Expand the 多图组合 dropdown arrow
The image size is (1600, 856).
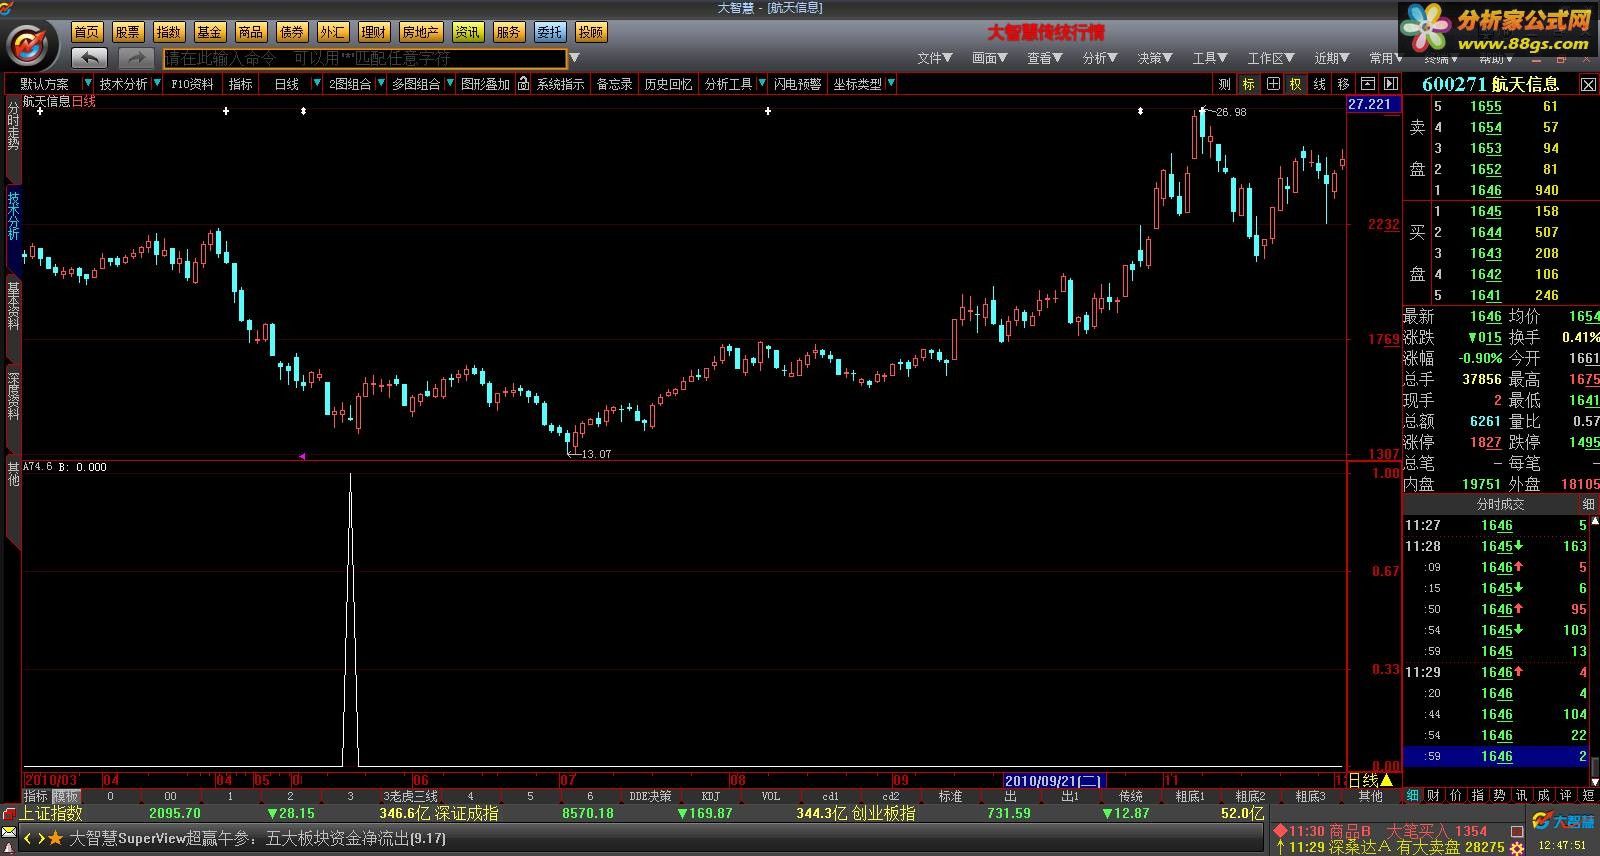pyautogui.click(x=450, y=84)
